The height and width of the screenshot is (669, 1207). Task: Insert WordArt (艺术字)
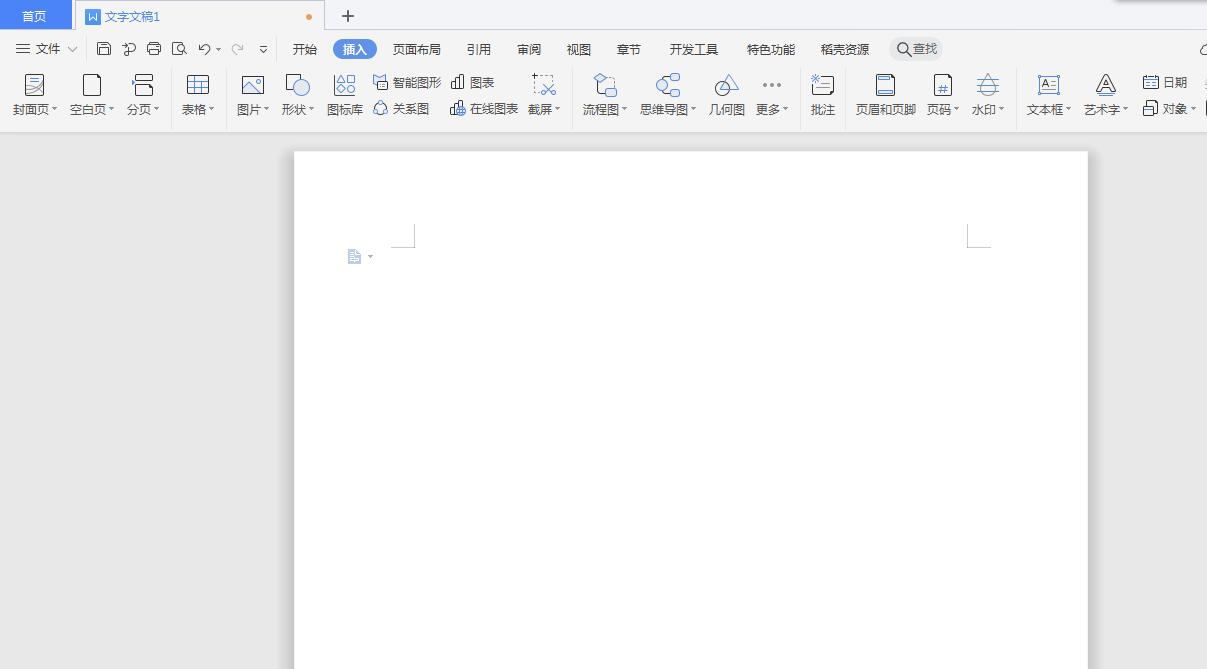click(1102, 95)
